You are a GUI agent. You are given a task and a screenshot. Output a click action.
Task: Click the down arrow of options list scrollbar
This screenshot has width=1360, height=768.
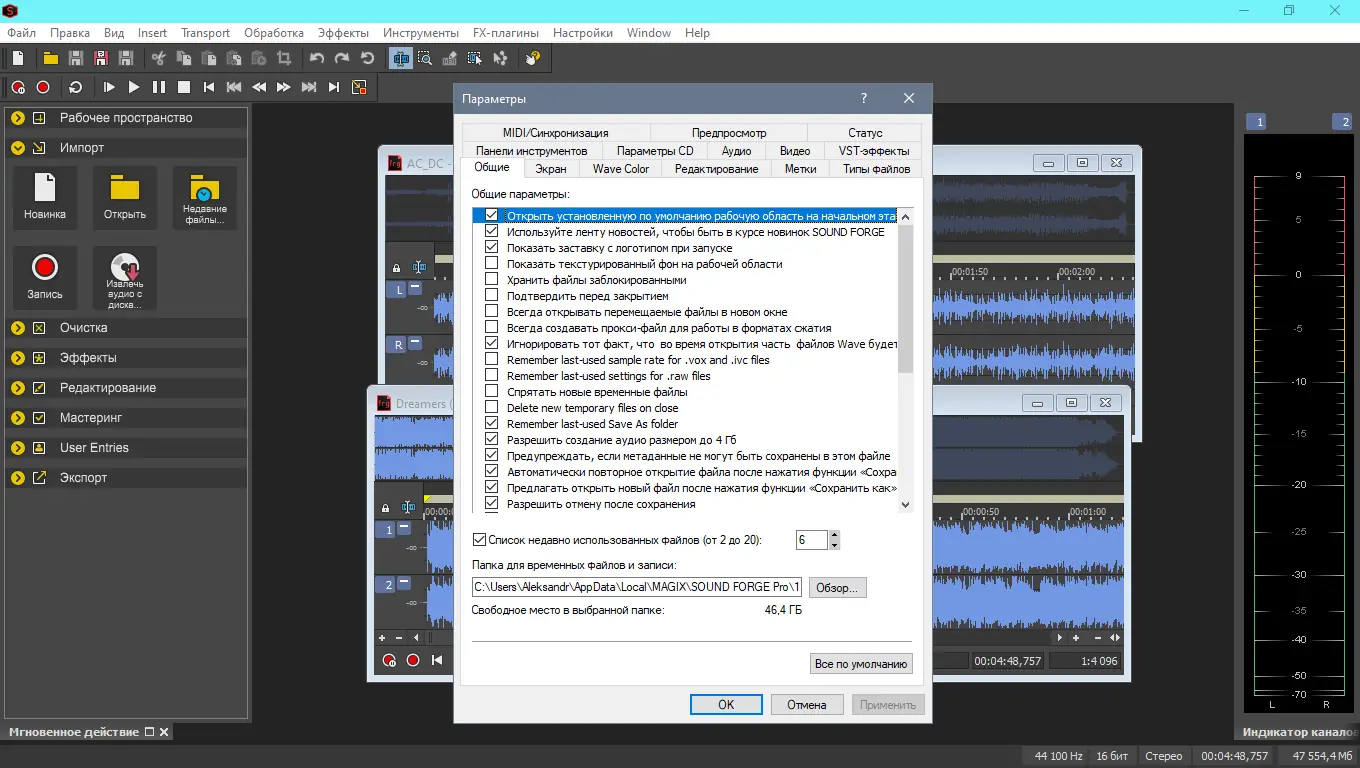click(906, 505)
